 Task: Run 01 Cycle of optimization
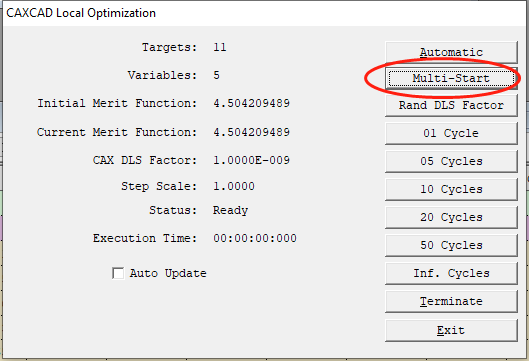coord(451,133)
